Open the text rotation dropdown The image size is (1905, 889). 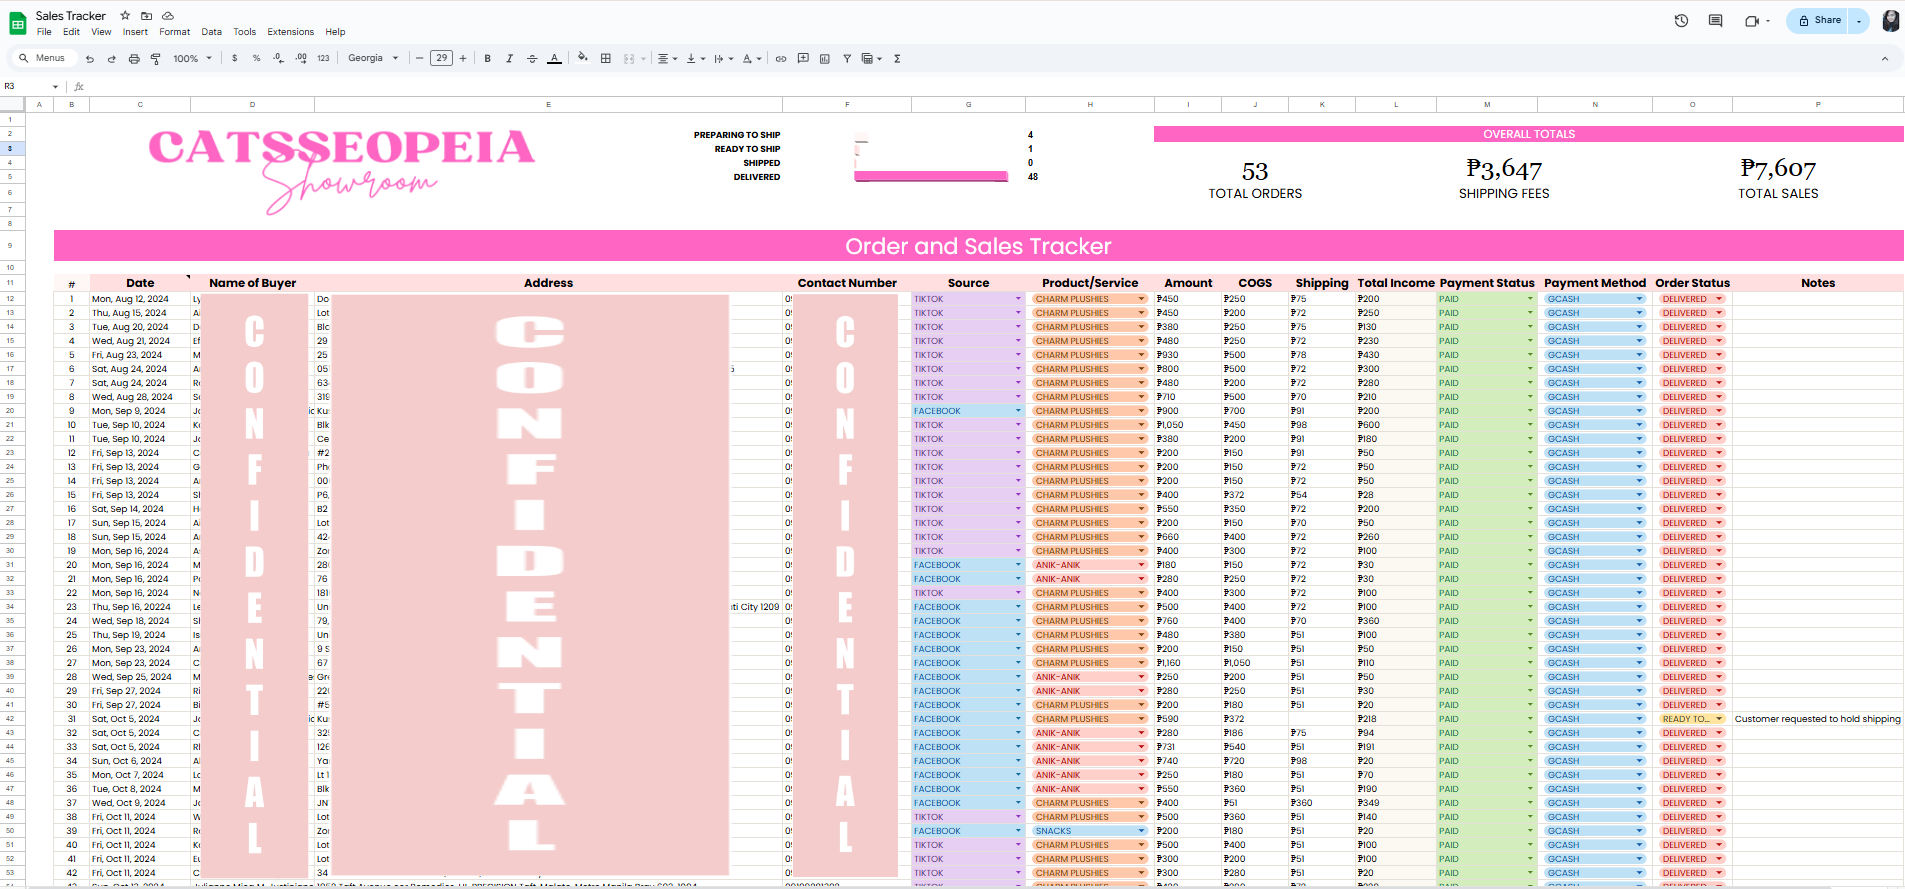tap(752, 59)
